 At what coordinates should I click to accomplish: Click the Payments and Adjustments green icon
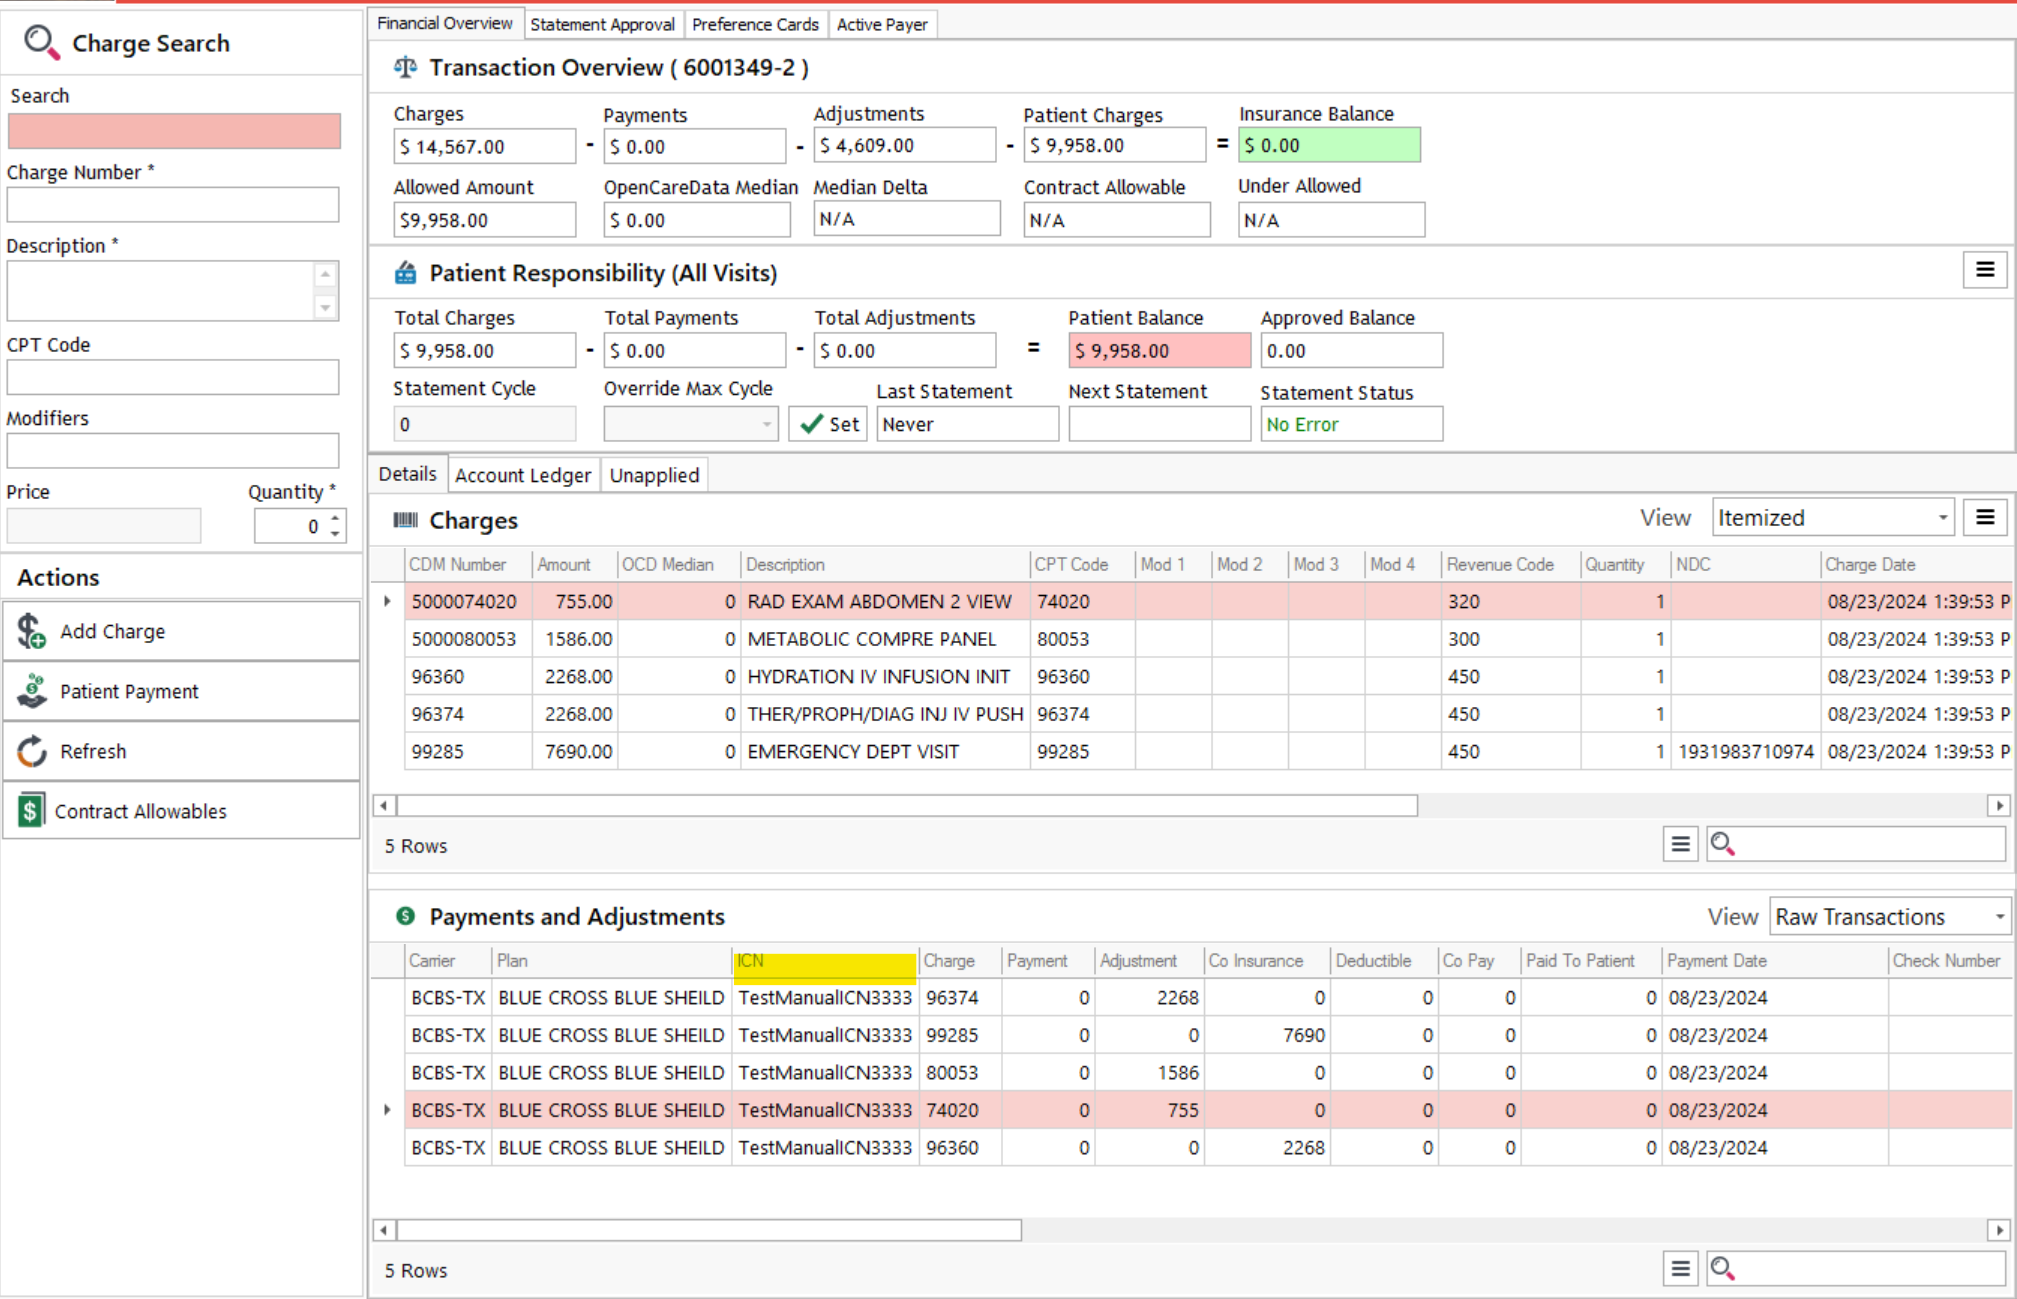[x=405, y=916]
